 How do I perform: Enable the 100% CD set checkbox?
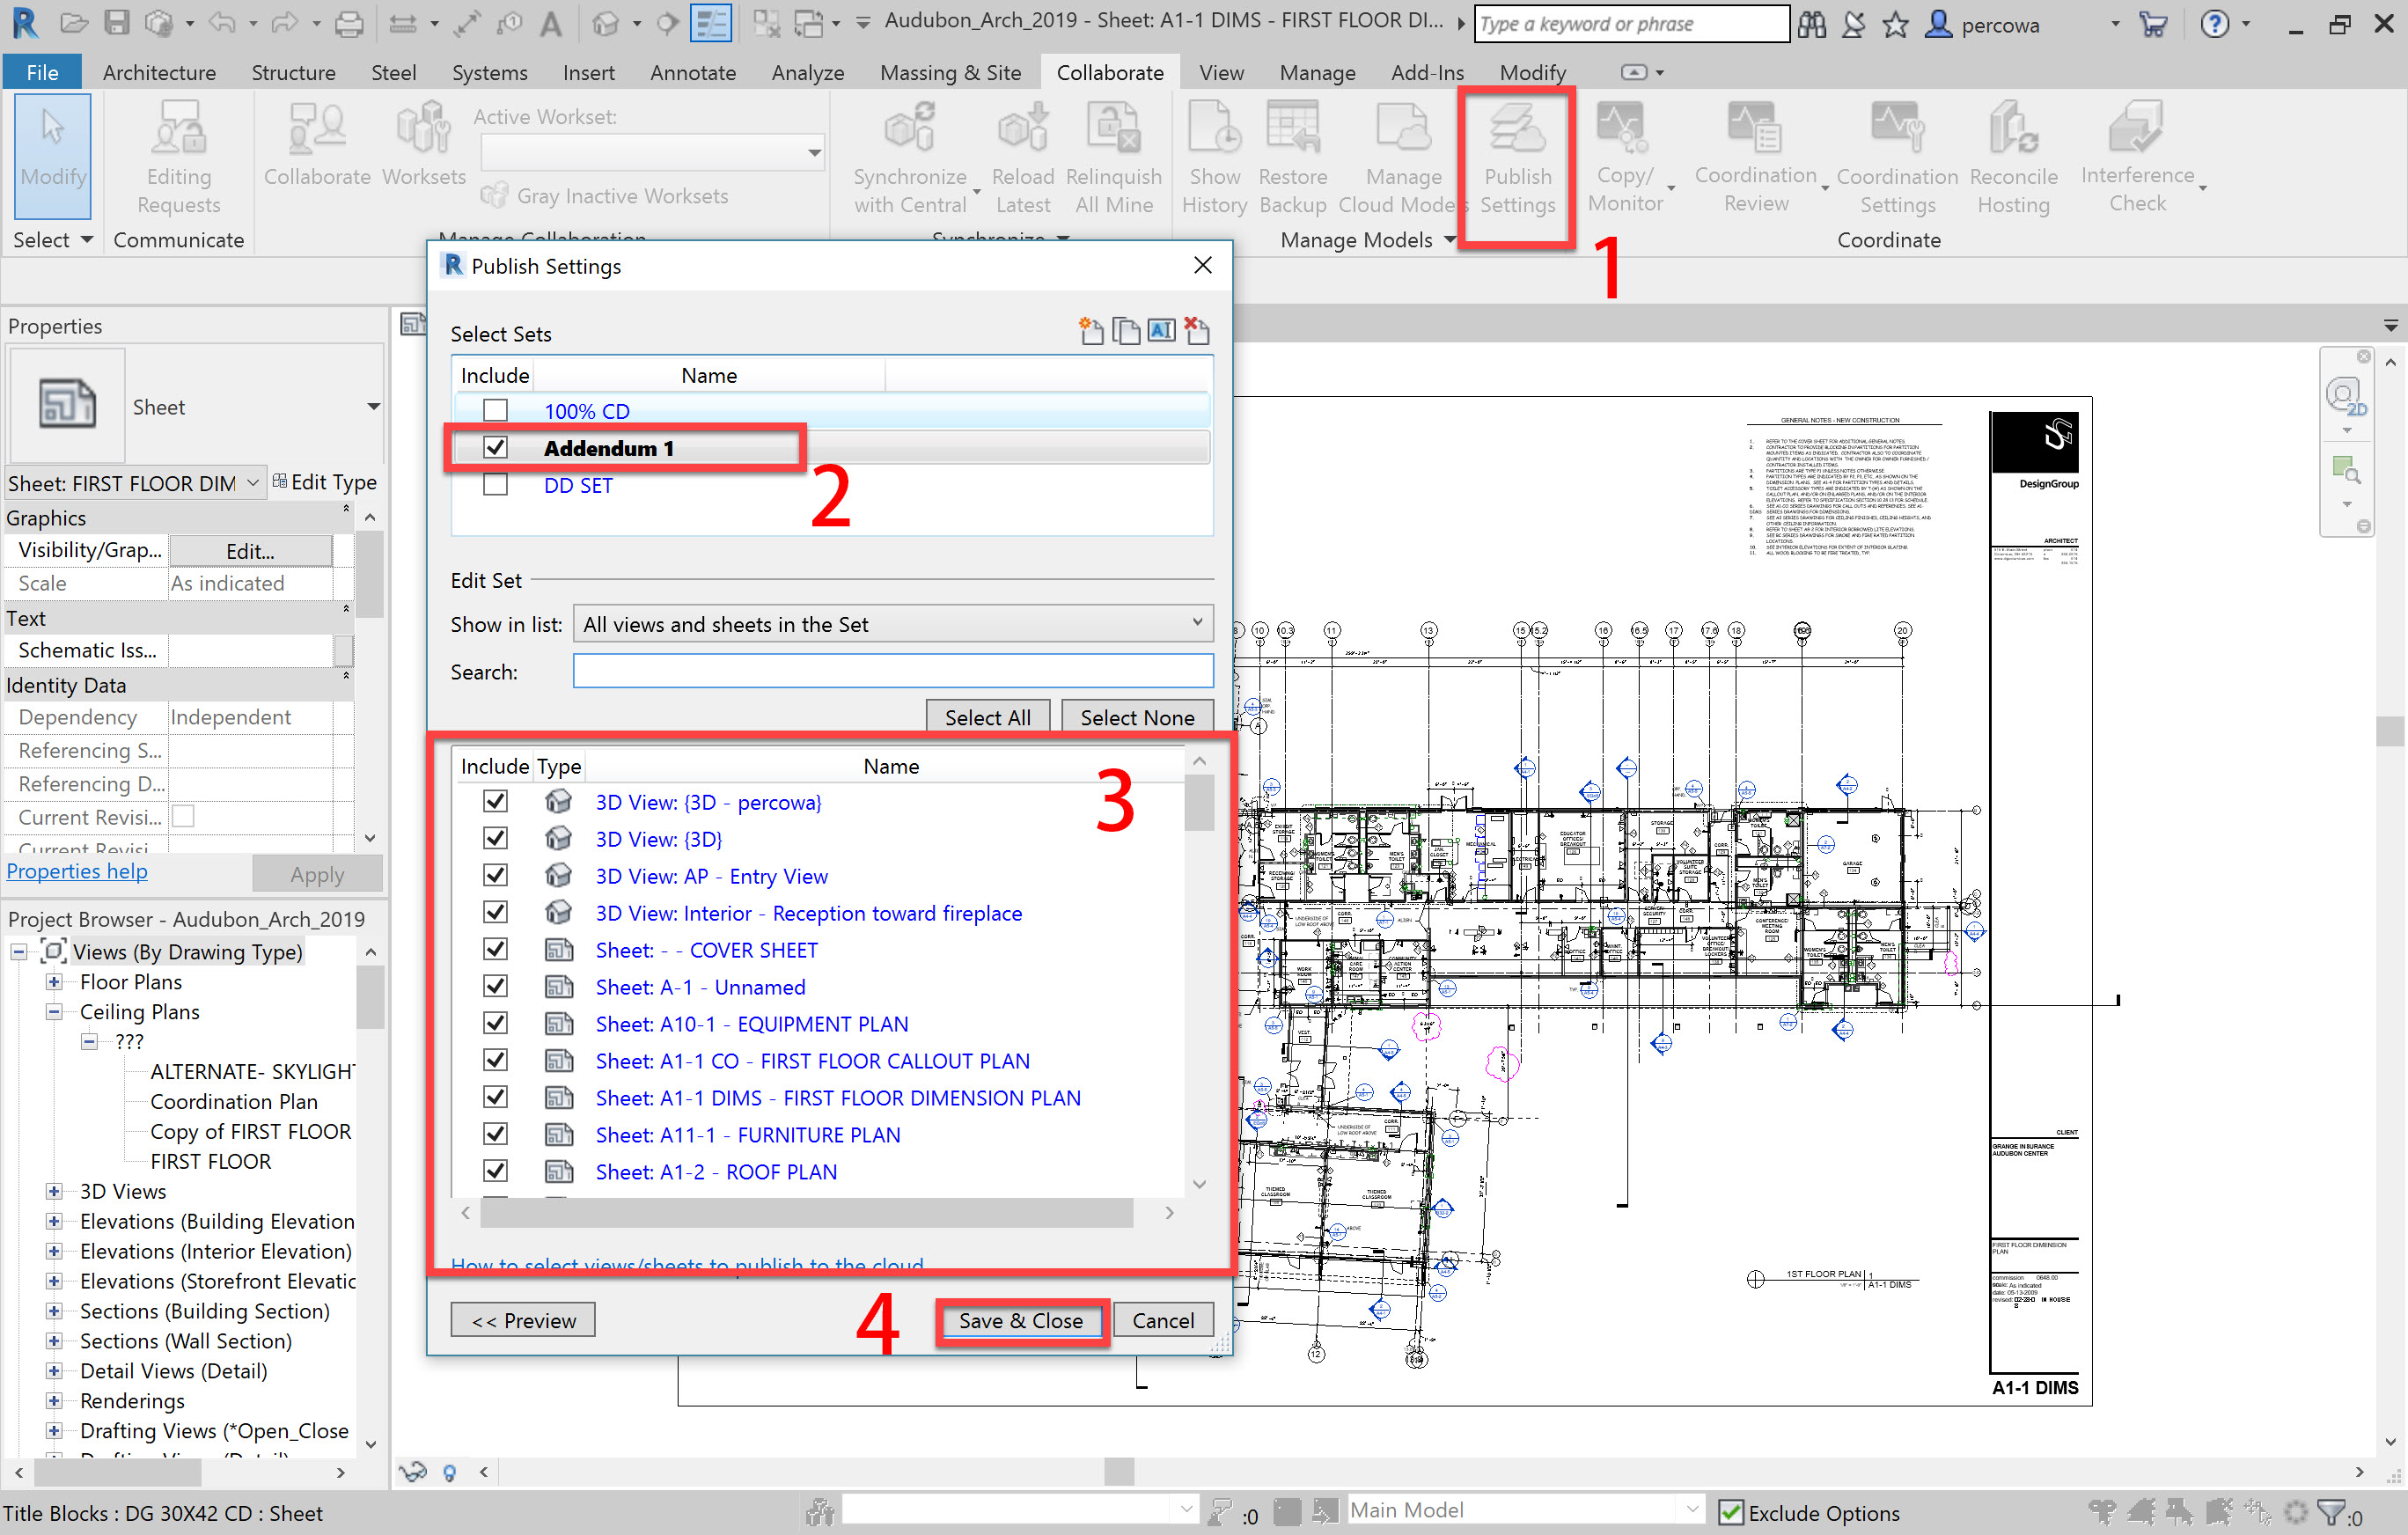495,410
